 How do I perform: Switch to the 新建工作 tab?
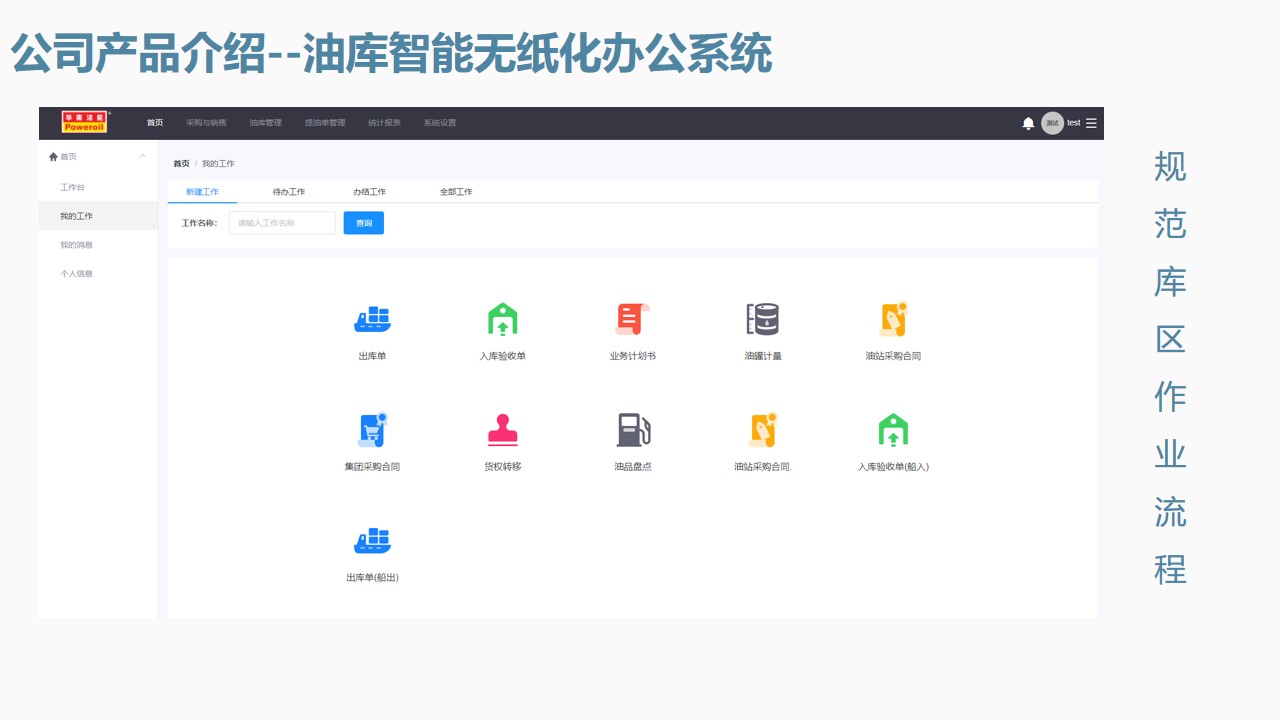click(202, 191)
